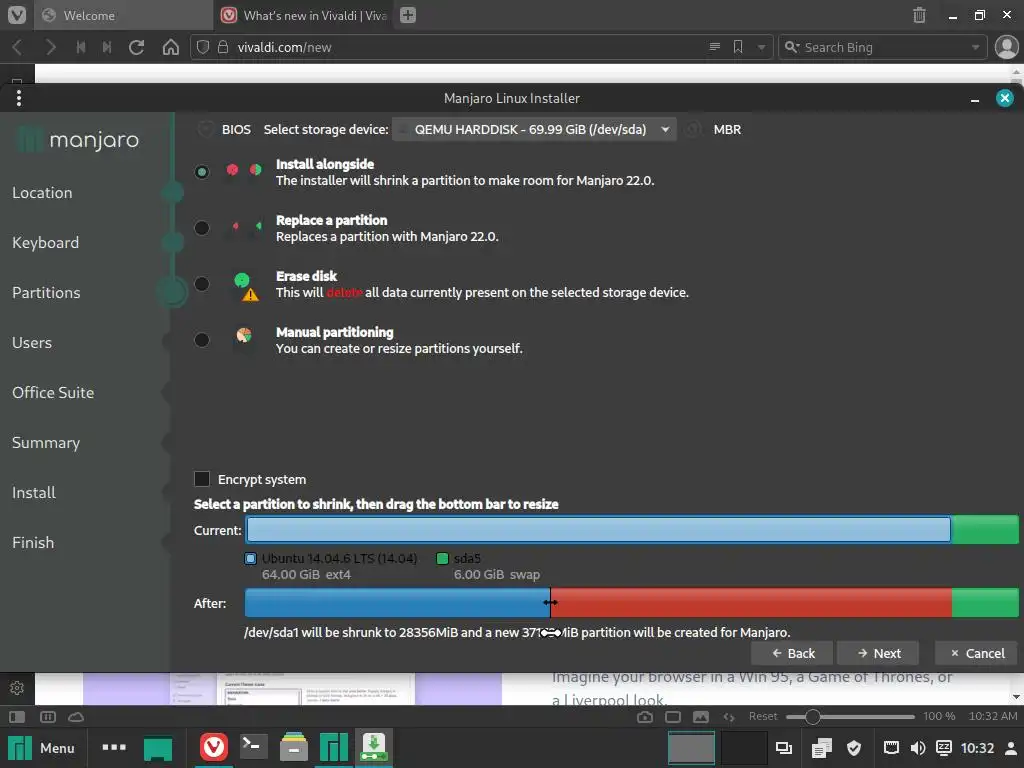Open Vivaldi settings gear in side panel

pos(17,688)
